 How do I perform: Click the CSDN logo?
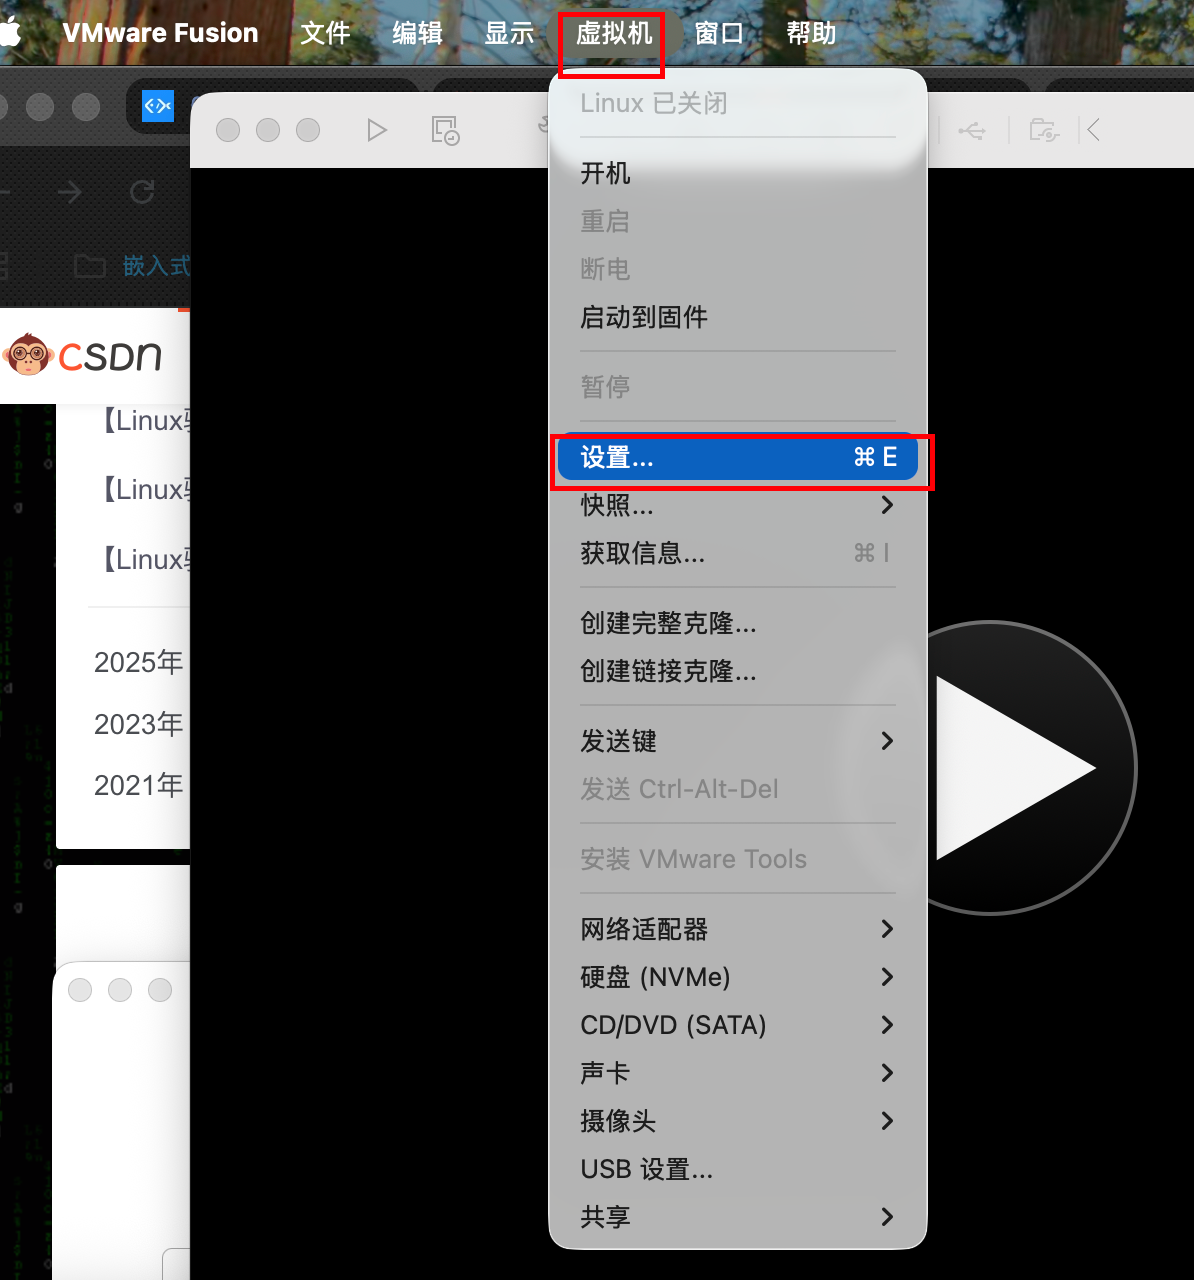[x=82, y=355]
